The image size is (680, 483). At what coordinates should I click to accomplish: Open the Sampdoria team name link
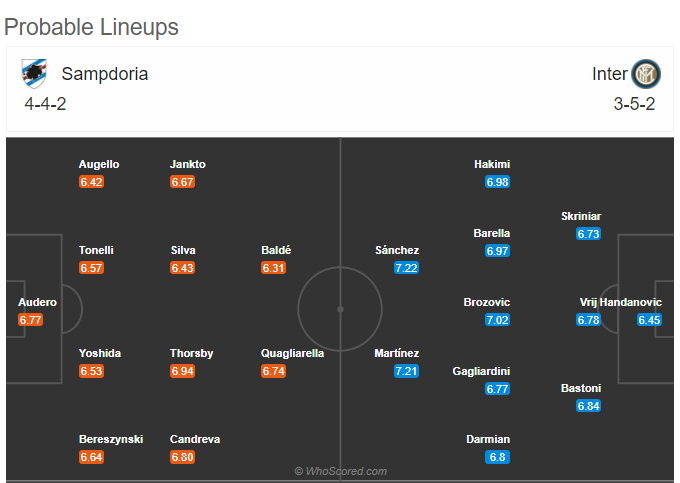point(105,74)
